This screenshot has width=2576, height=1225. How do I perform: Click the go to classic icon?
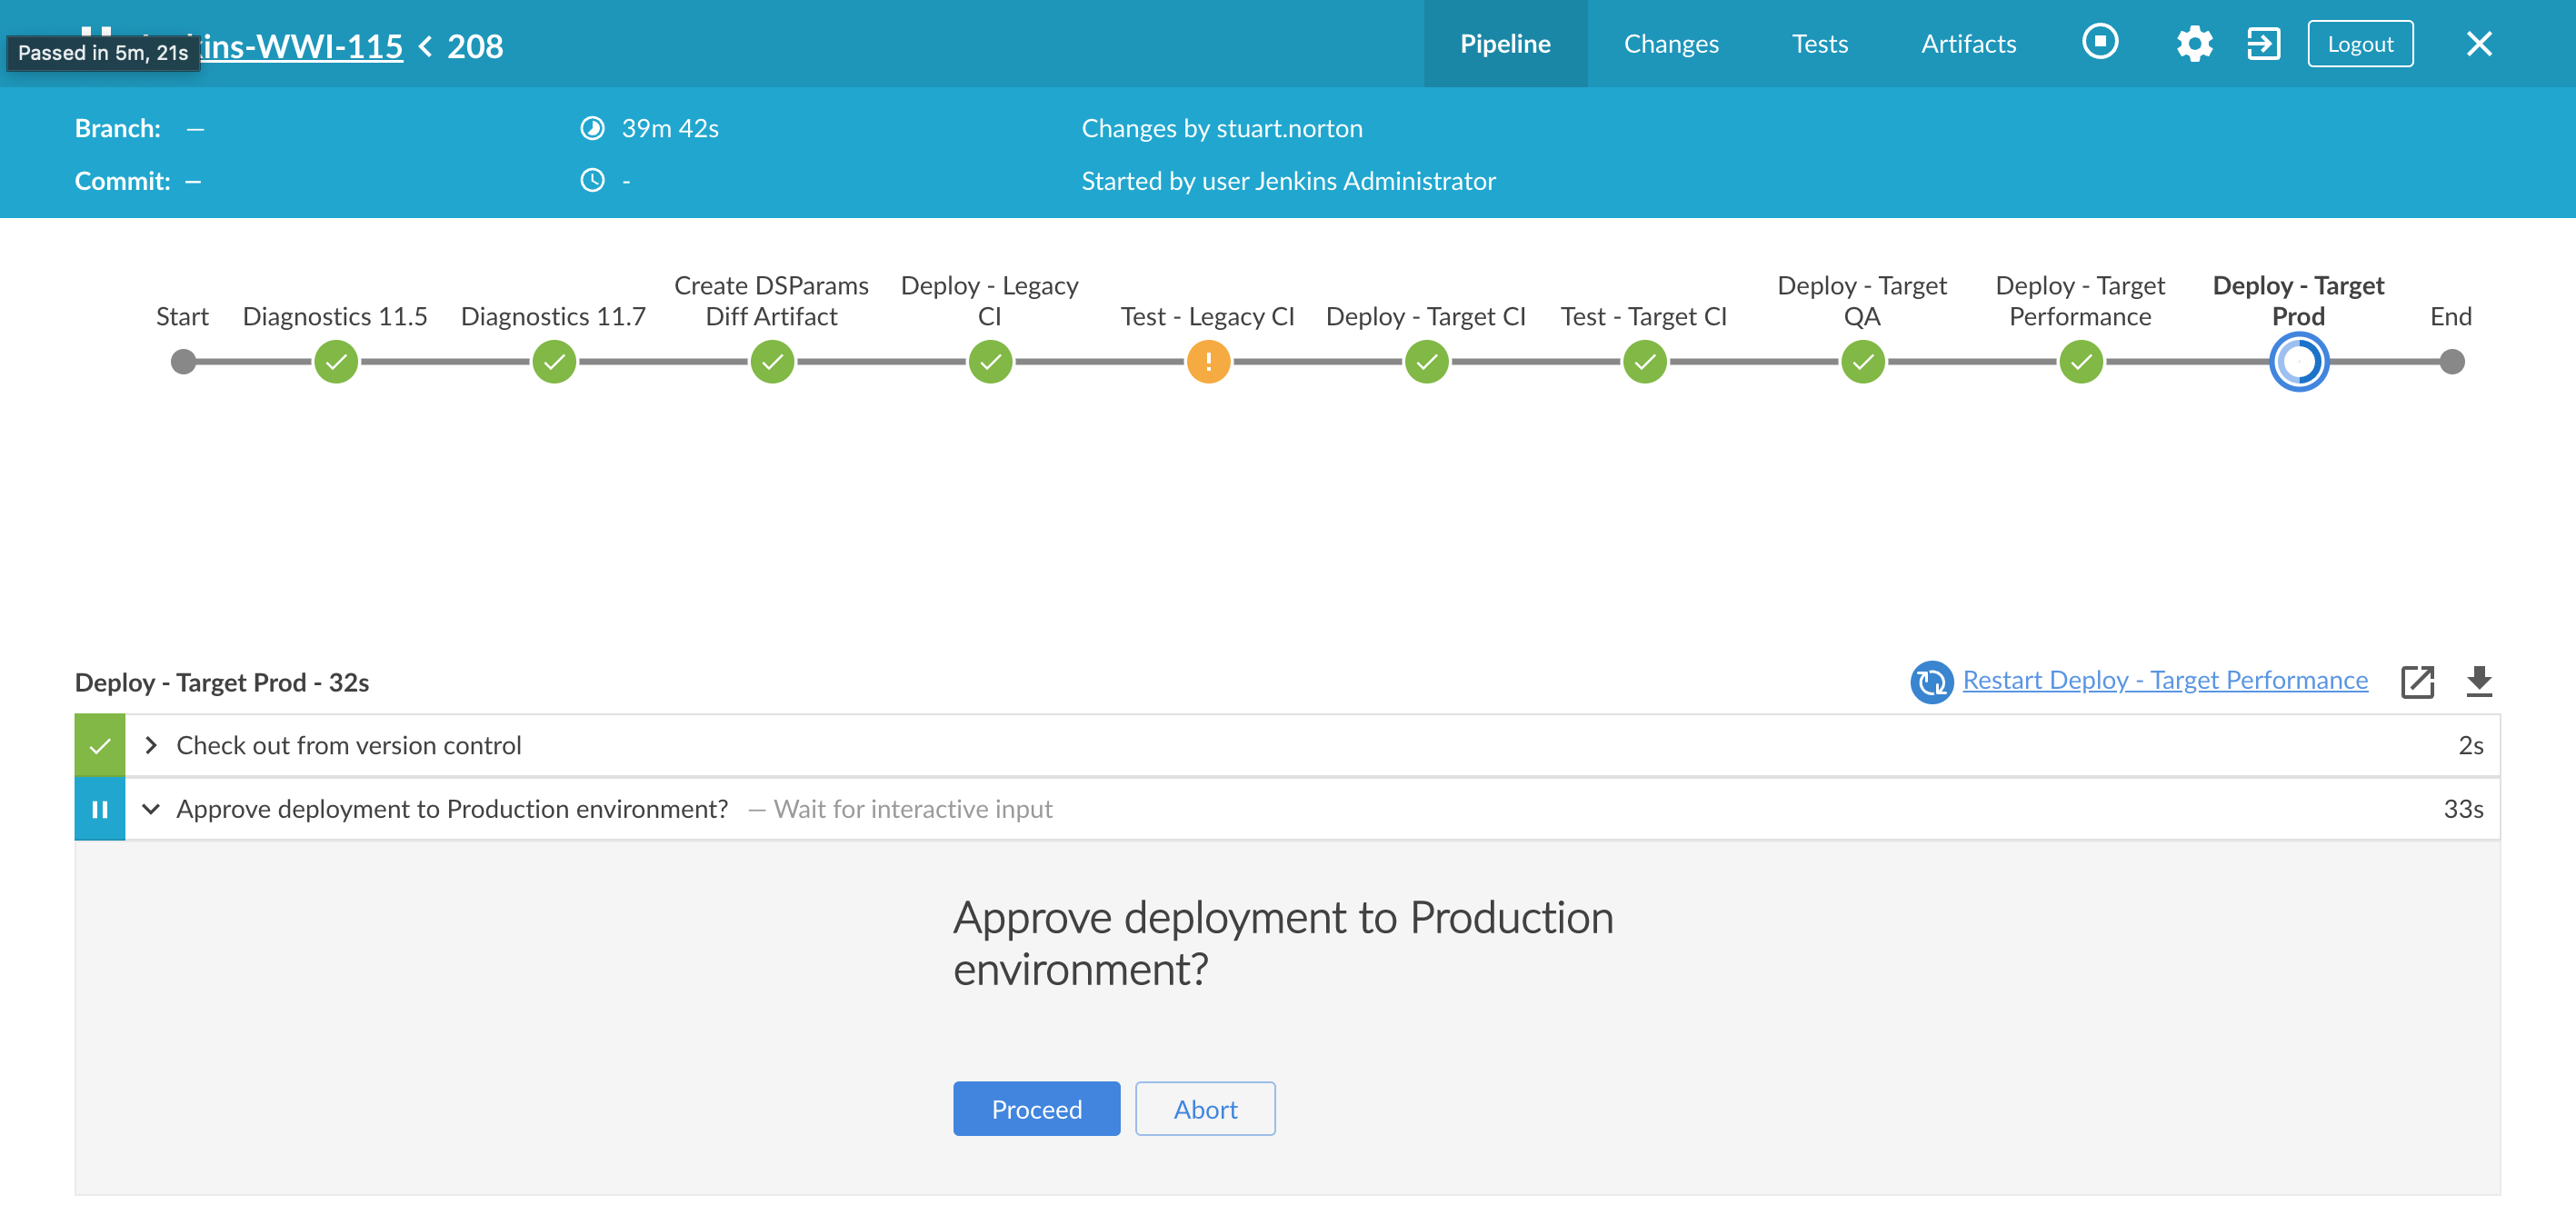click(x=2263, y=44)
